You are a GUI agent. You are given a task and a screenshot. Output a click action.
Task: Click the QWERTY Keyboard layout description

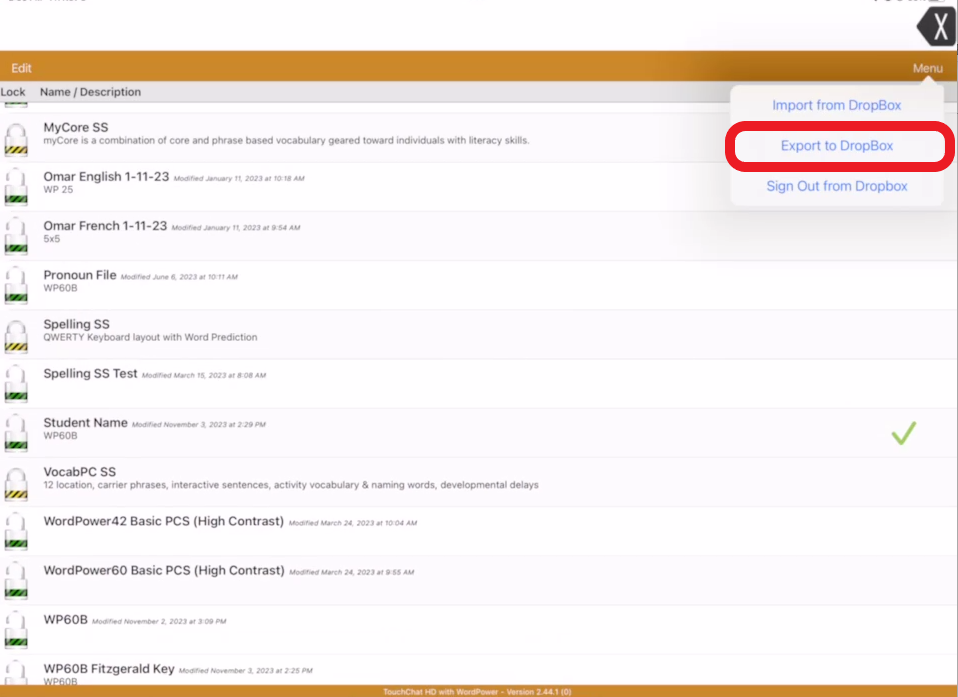150,337
